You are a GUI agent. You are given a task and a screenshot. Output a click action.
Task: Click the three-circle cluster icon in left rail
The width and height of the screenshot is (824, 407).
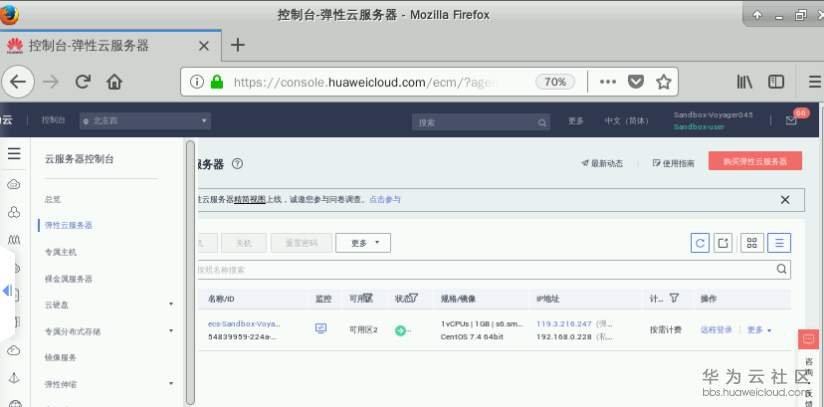click(x=14, y=212)
